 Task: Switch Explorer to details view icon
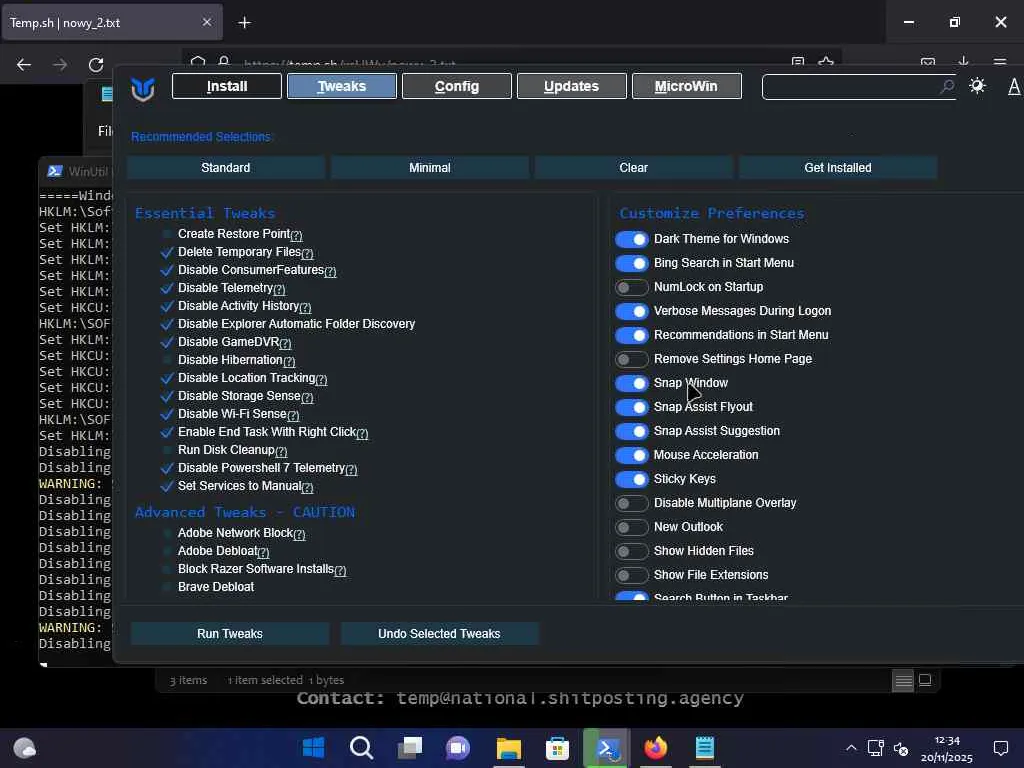(903, 681)
